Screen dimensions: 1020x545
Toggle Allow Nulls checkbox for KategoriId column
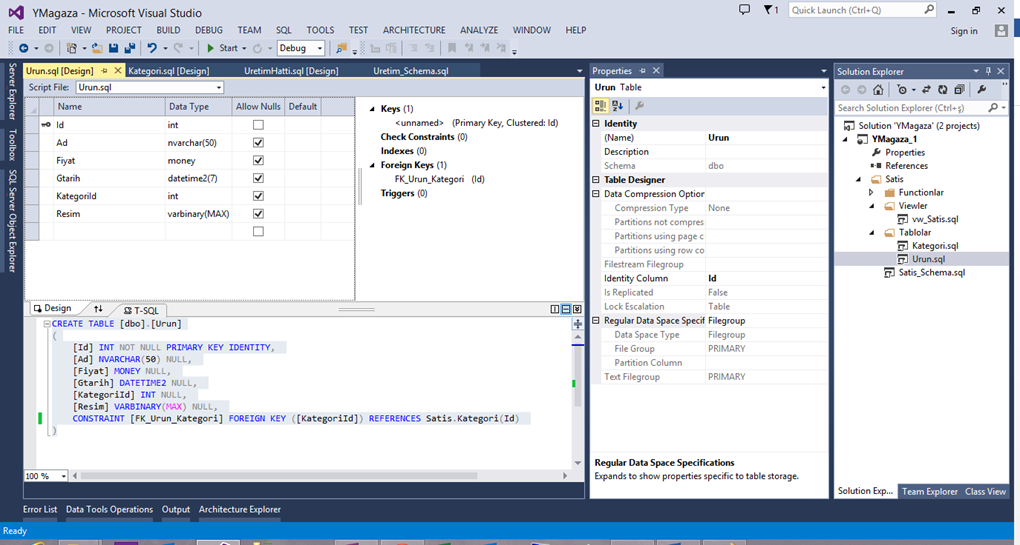258,196
